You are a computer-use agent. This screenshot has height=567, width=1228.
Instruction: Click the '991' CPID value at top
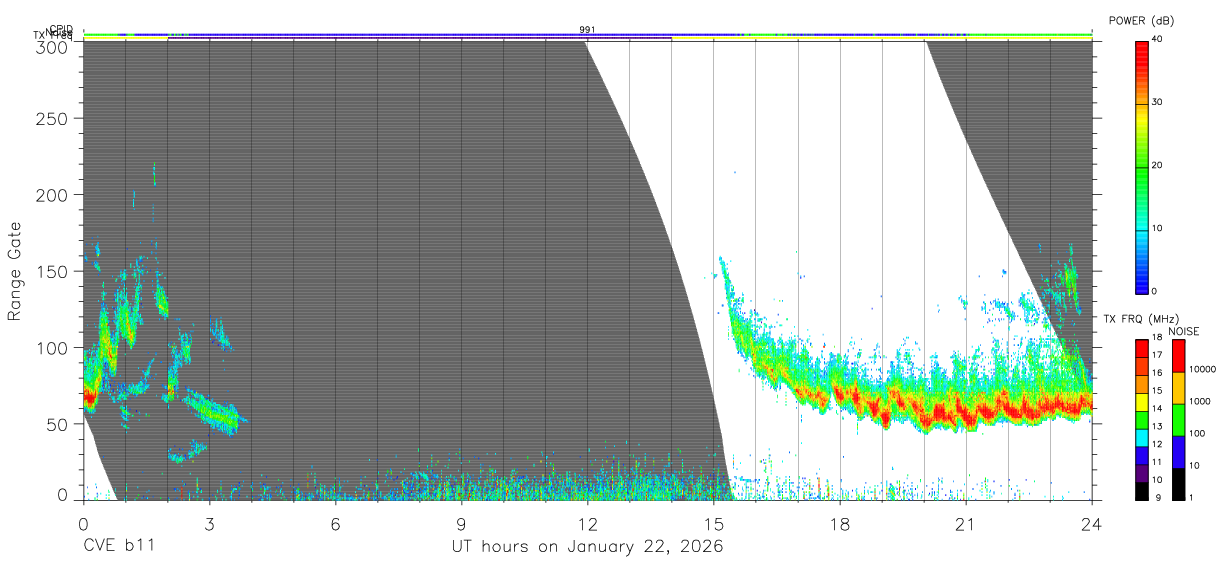587,30
